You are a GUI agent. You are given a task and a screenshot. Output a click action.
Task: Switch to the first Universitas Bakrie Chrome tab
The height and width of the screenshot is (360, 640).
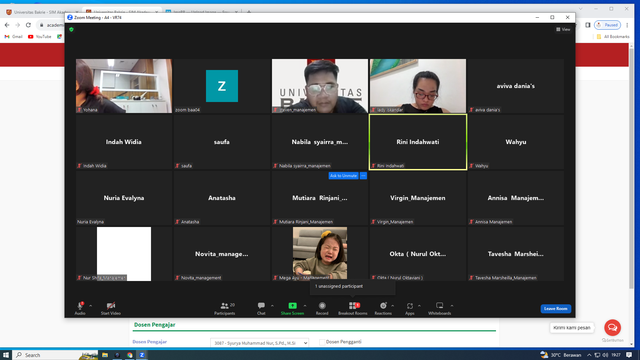[41, 12]
